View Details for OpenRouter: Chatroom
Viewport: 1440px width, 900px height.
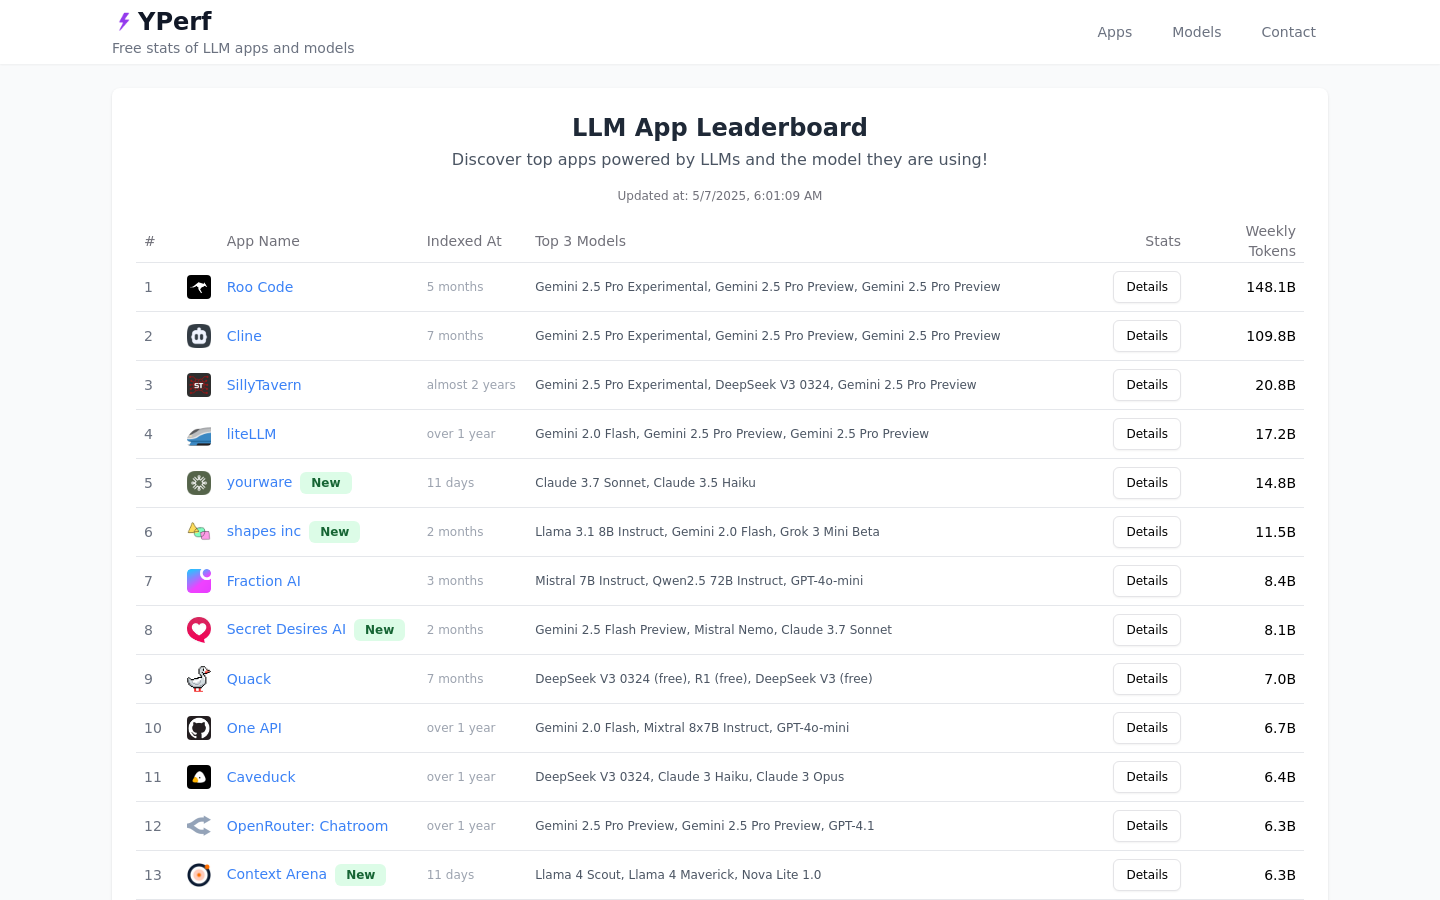[x=1147, y=826]
